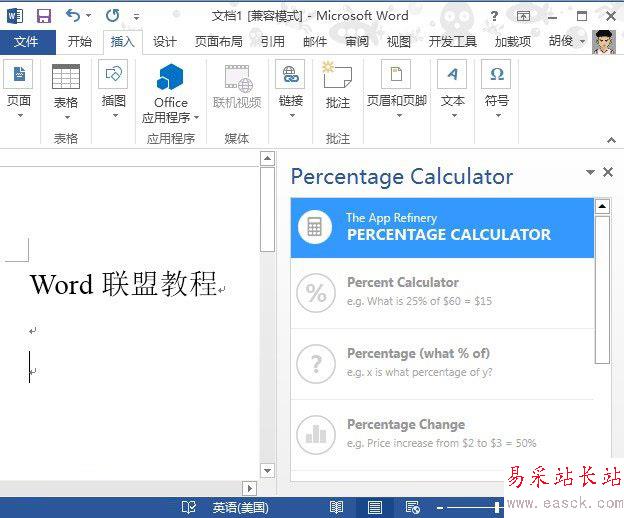Click the task pane scroll up arrow
624x518 pixels.
tap(602, 206)
